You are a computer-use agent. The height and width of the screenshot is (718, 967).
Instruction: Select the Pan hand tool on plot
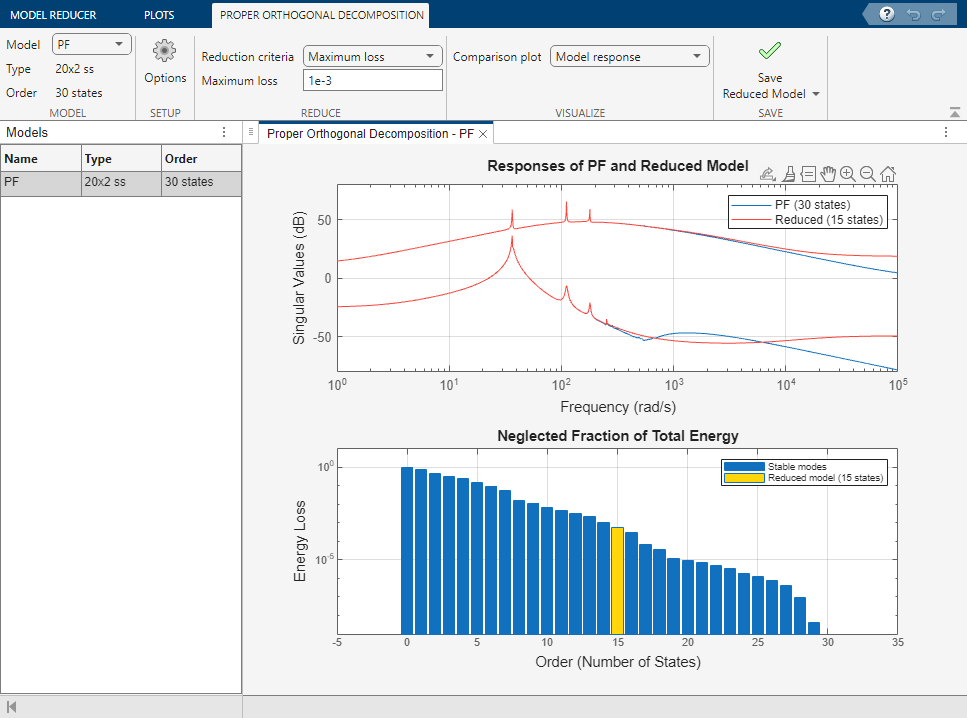pos(827,174)
